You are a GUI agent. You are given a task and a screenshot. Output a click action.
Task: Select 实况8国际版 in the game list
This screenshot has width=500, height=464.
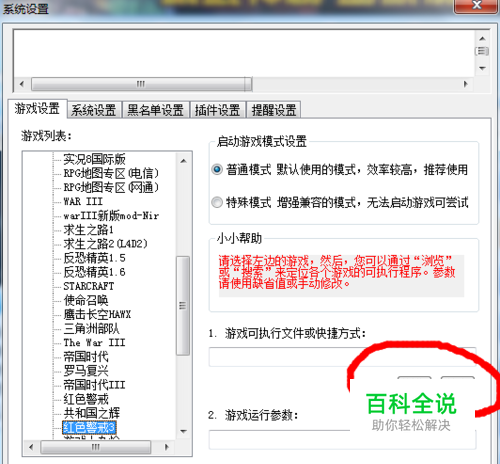coord(95,159)
